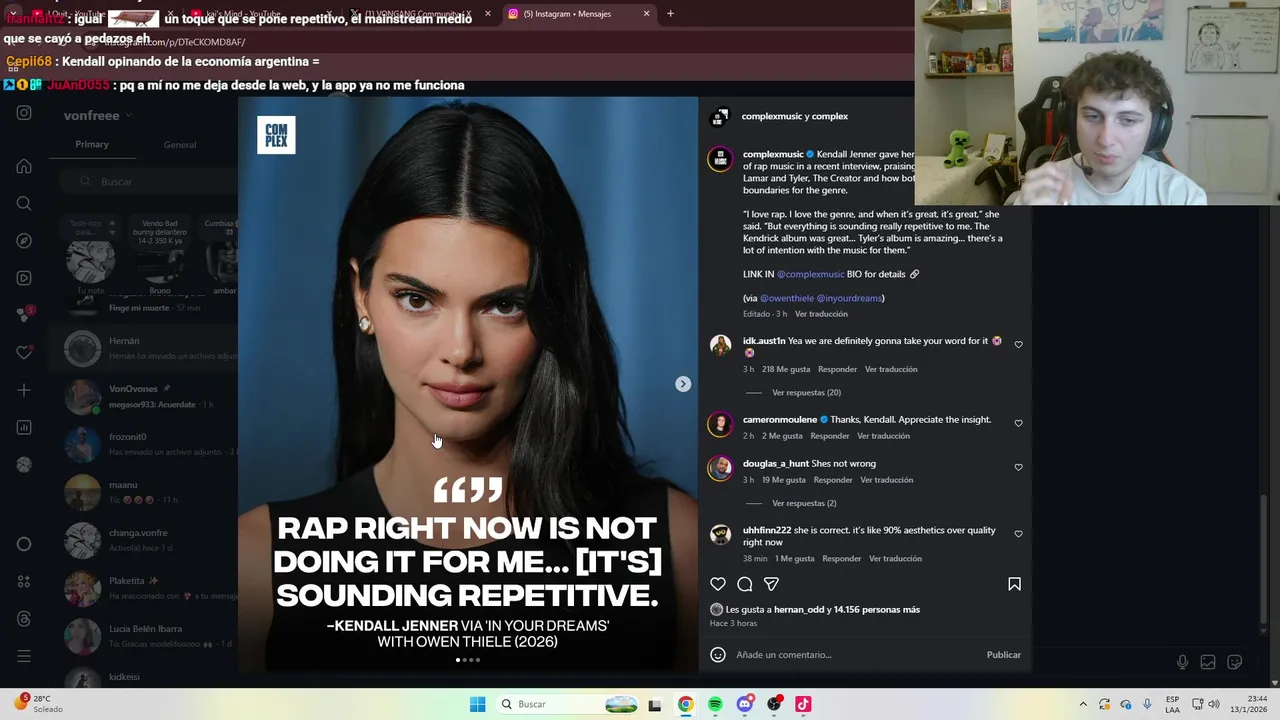Image resolution: width=1280 pixels, height=720 pixels.
Task: Open 14.156 personas más likes list
Action: 877,609
